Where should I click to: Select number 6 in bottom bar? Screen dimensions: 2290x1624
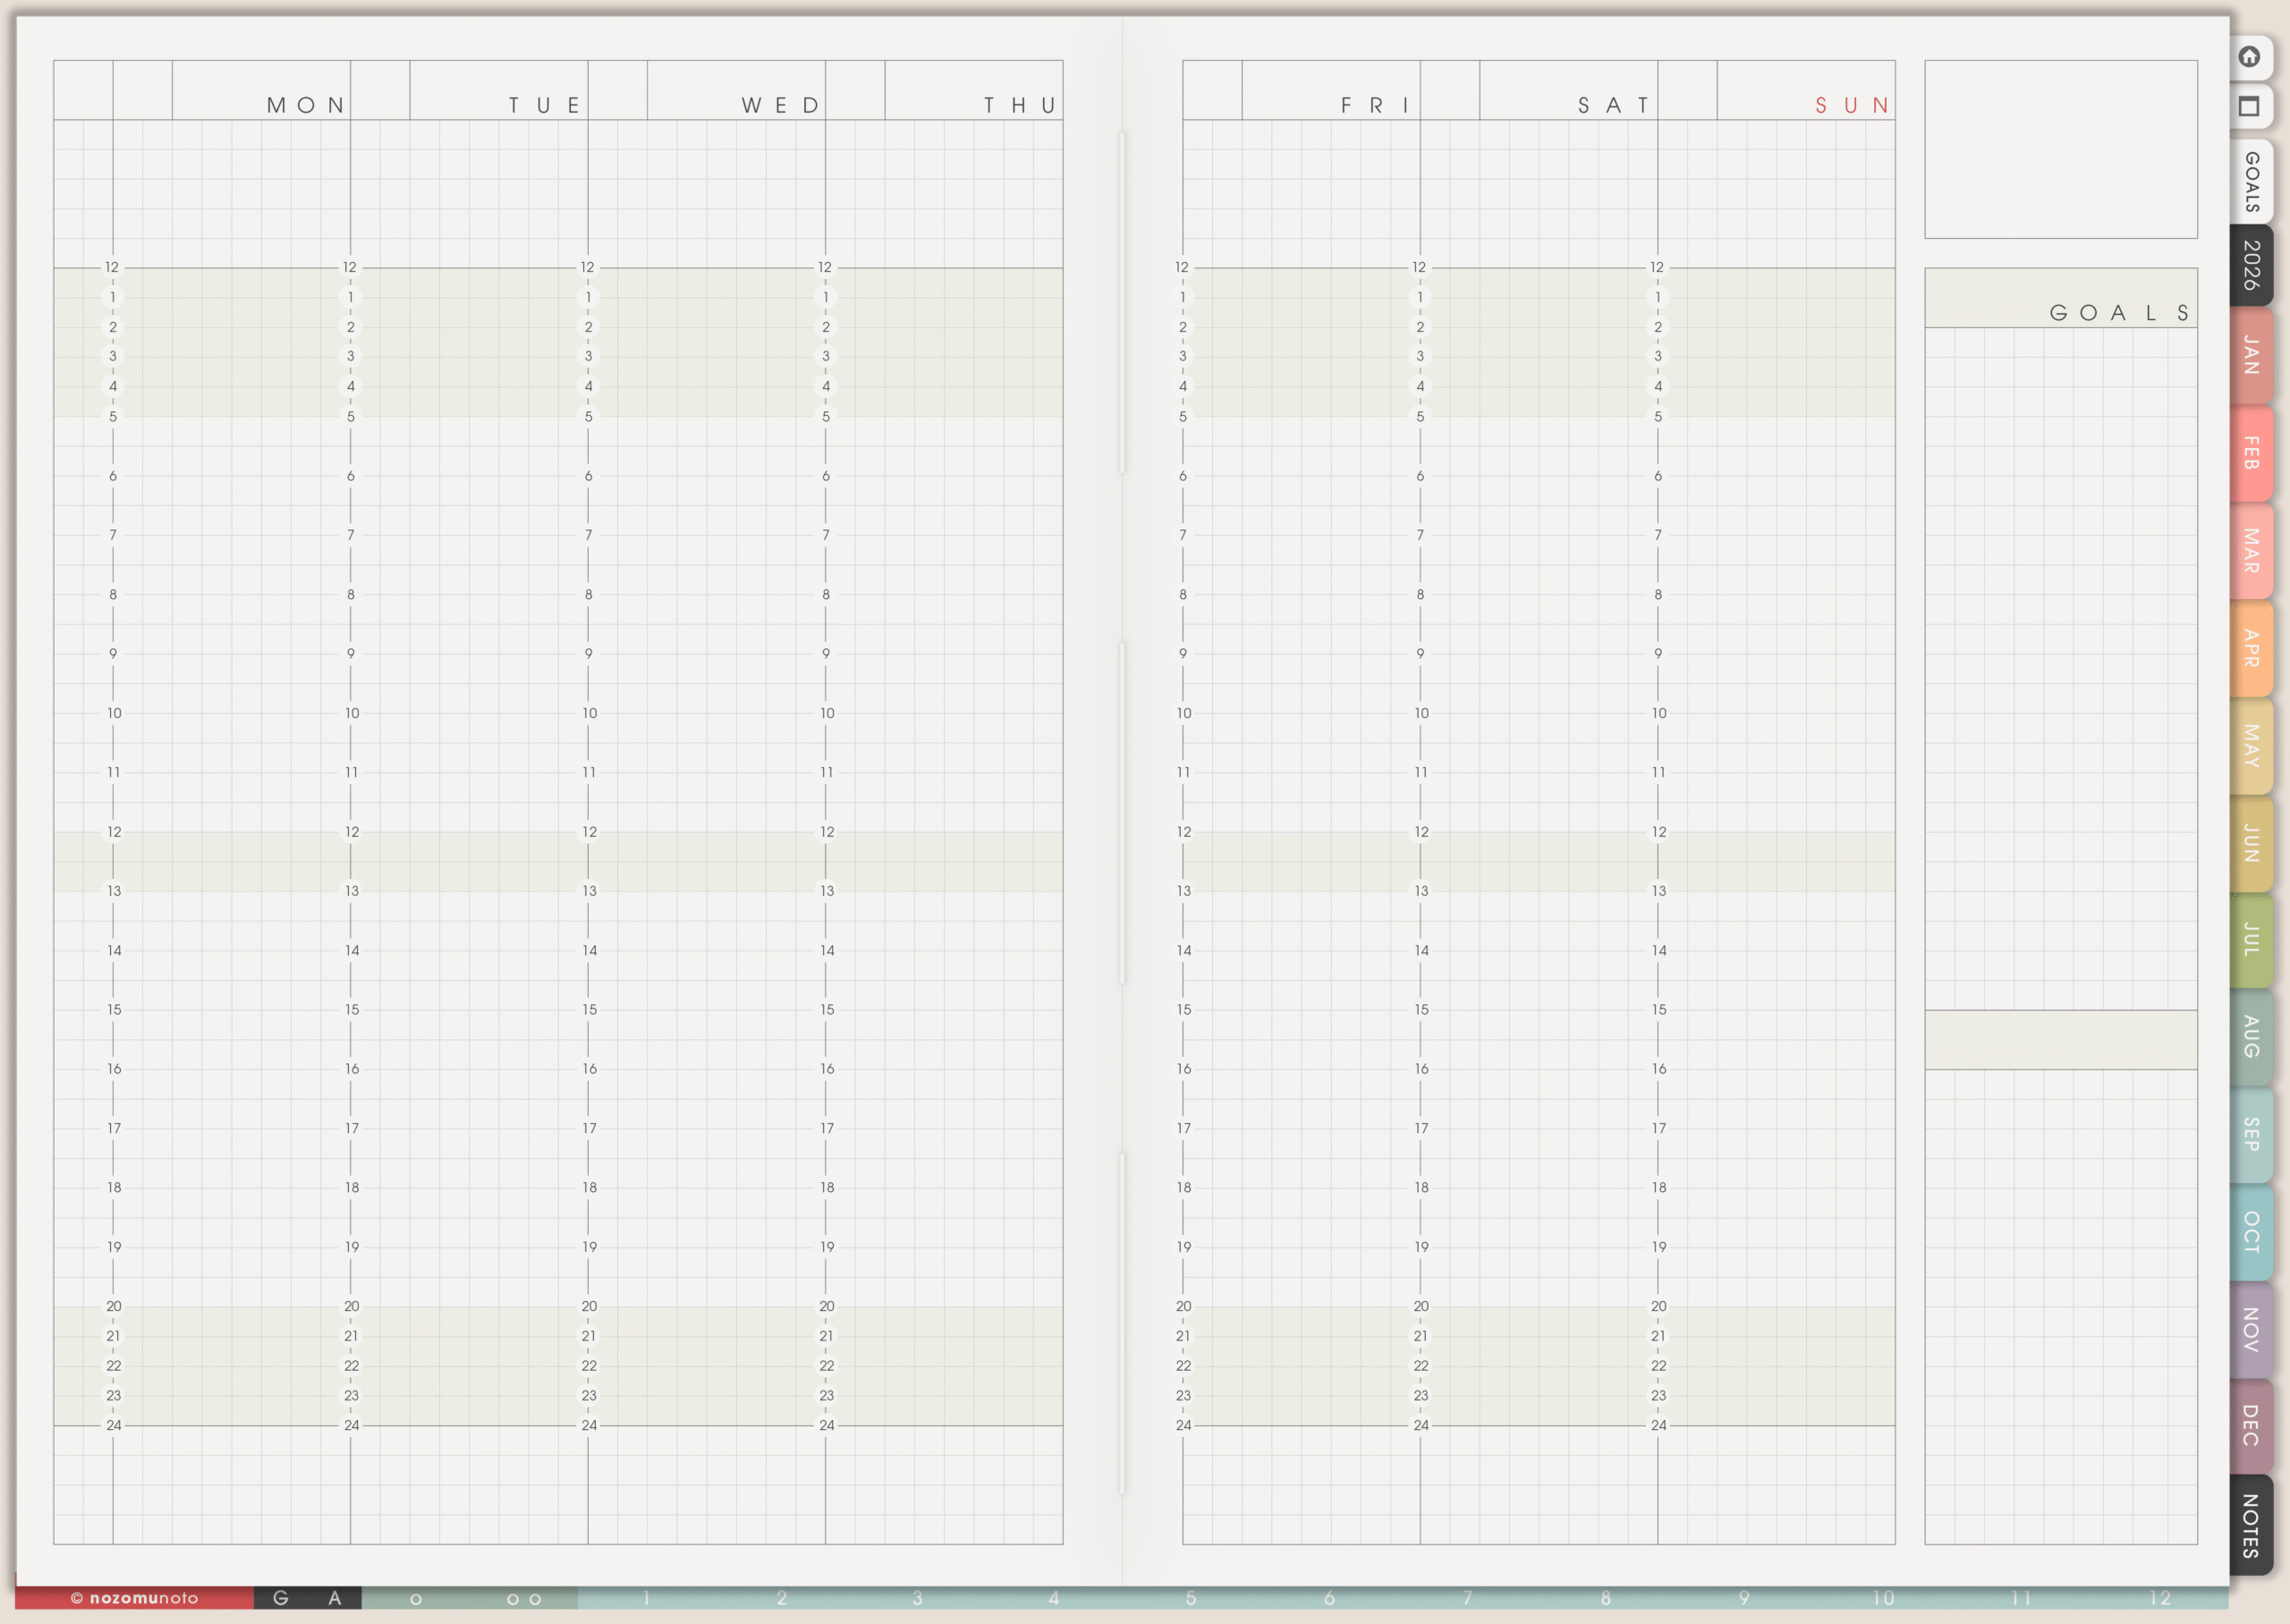[x=1329, y=1598]
